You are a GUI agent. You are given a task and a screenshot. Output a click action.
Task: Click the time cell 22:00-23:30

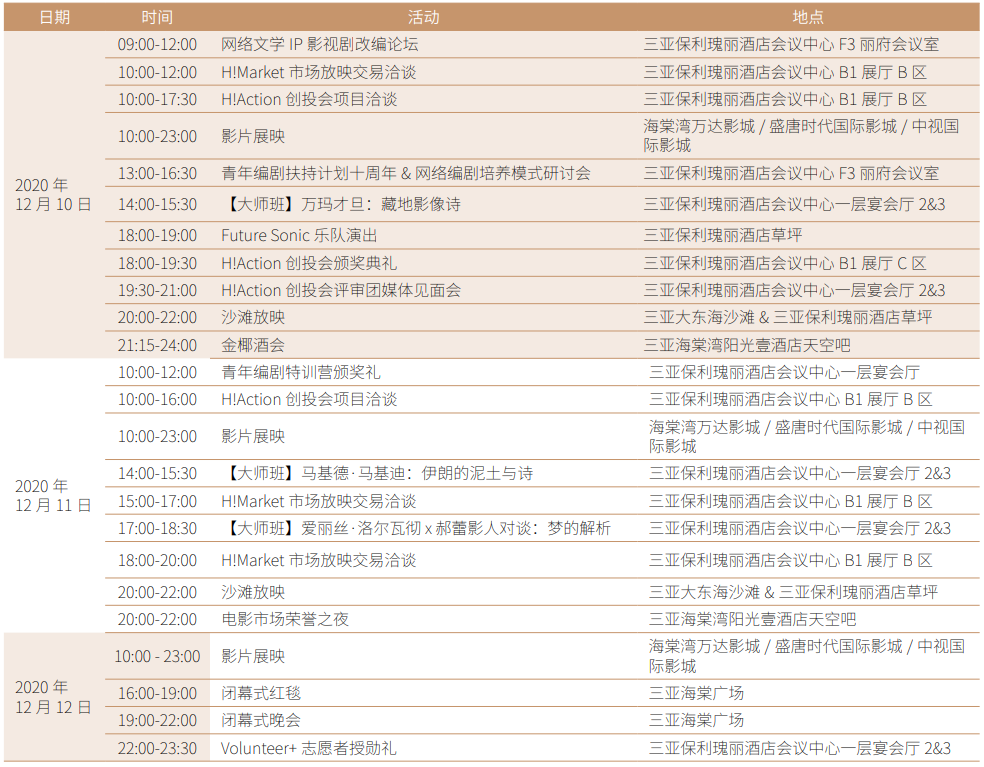click(x=158, y=748)
